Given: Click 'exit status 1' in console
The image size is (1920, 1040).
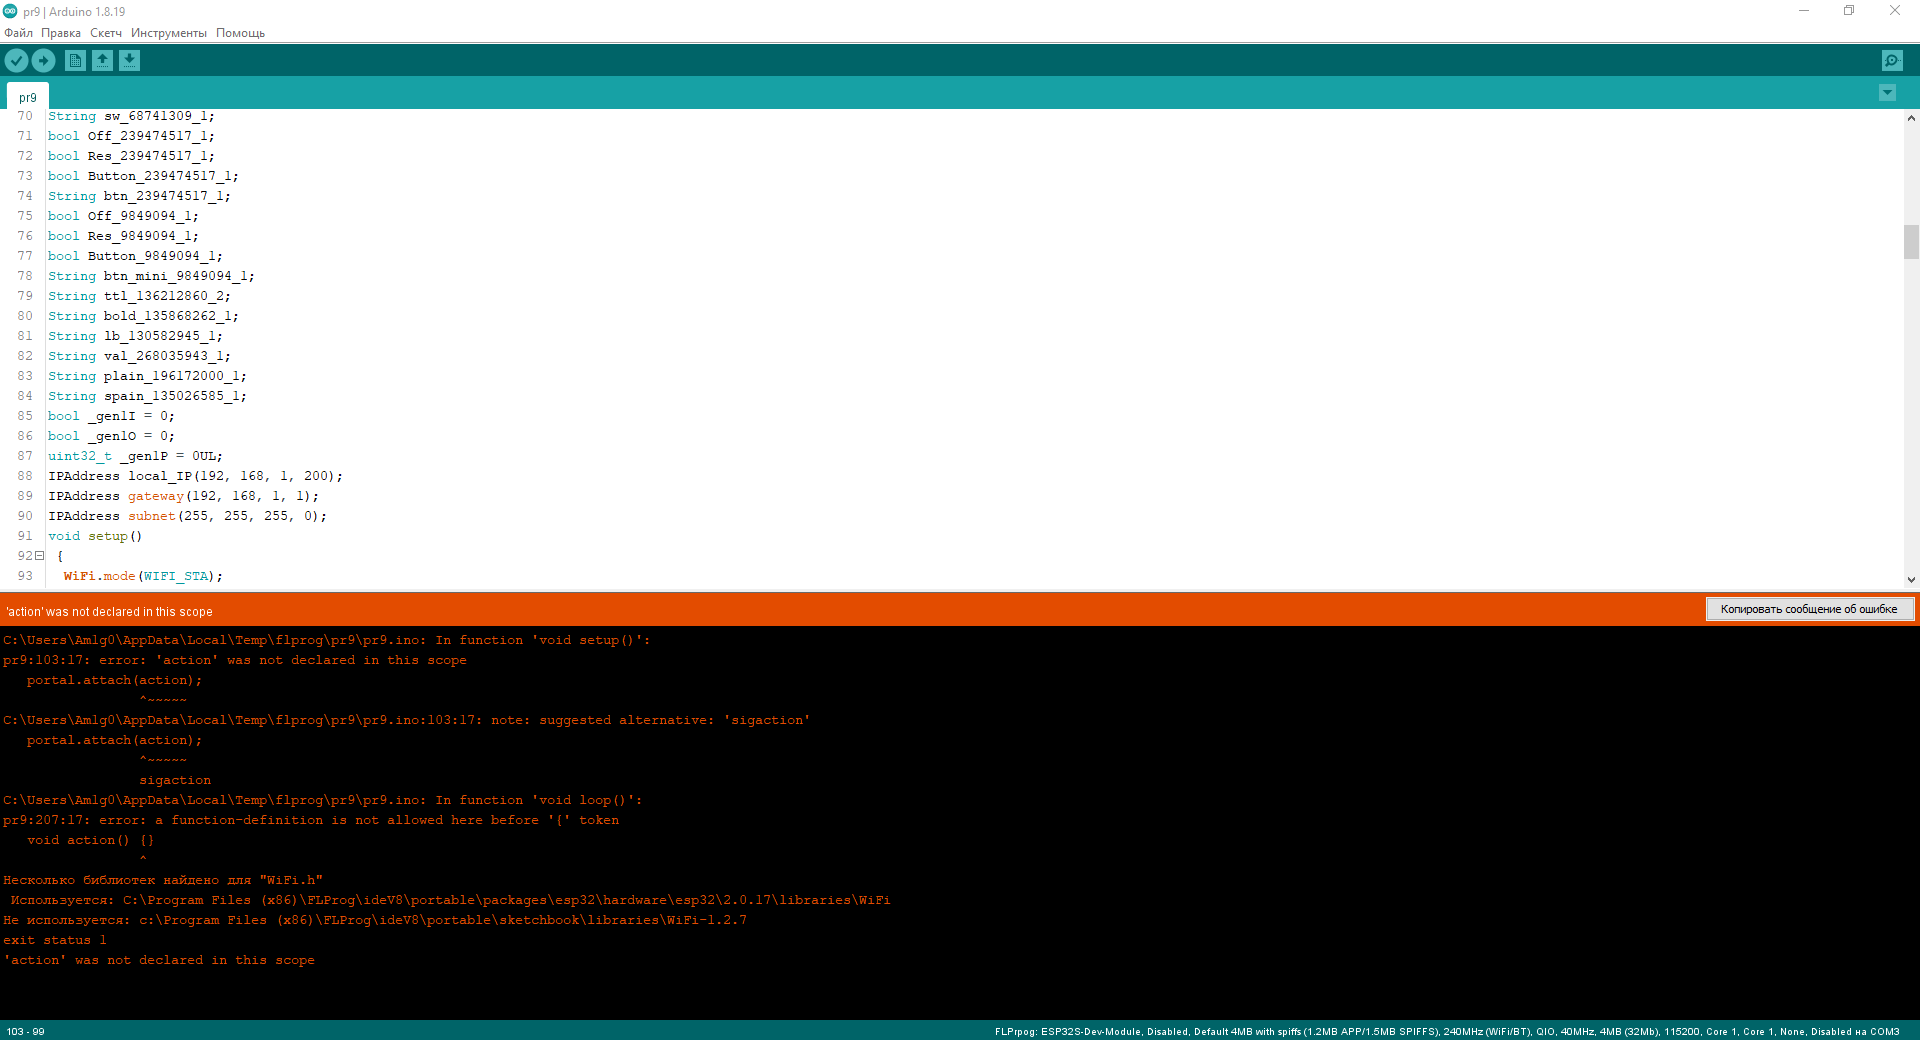Looking at the screenshot, I should click(55, 940).
